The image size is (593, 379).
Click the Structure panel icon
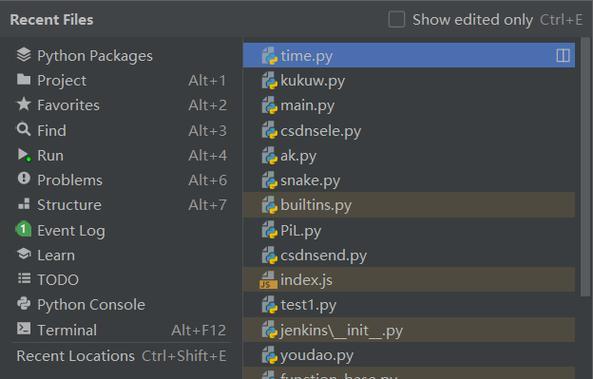(24, 204)
